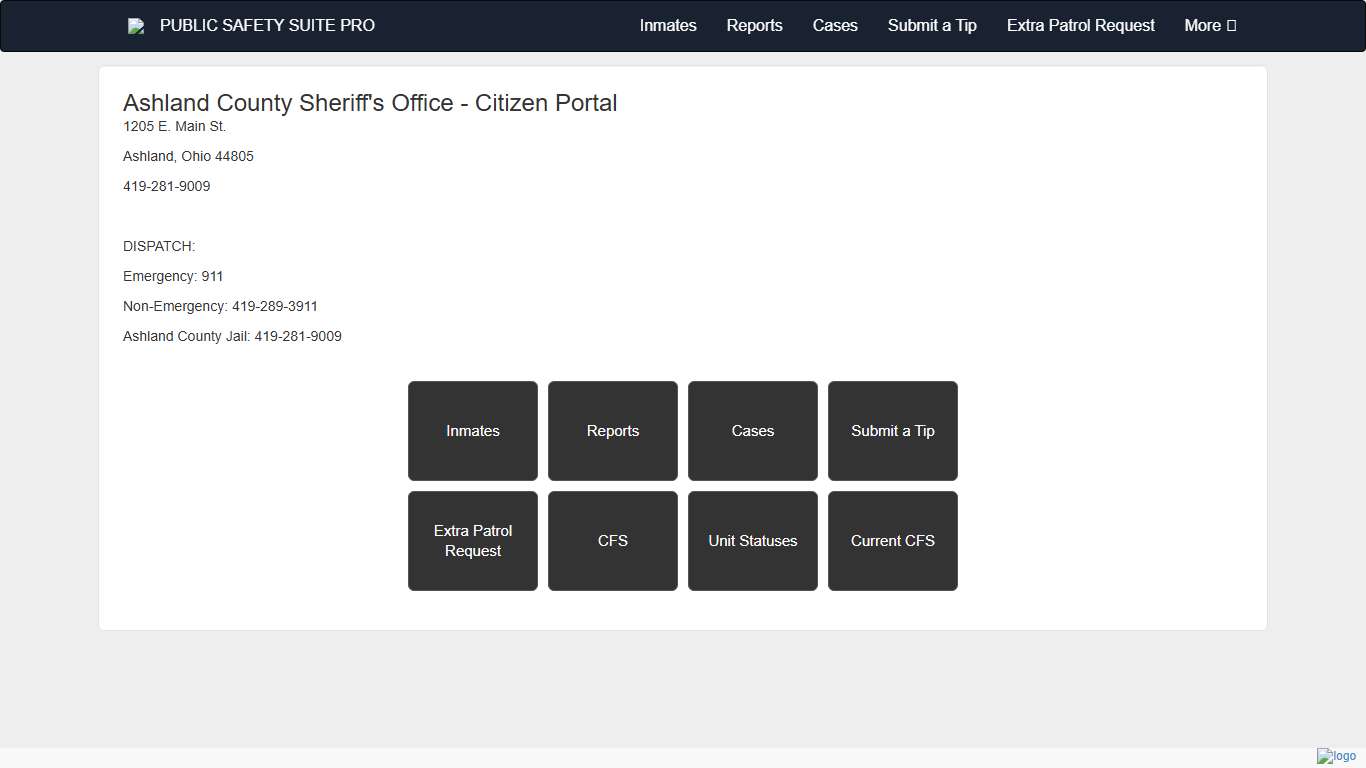Go to Cases in the navigation bar
The width and height of the screenshot is (1366, 768).
pyautogui.click(x=835, y=26)
